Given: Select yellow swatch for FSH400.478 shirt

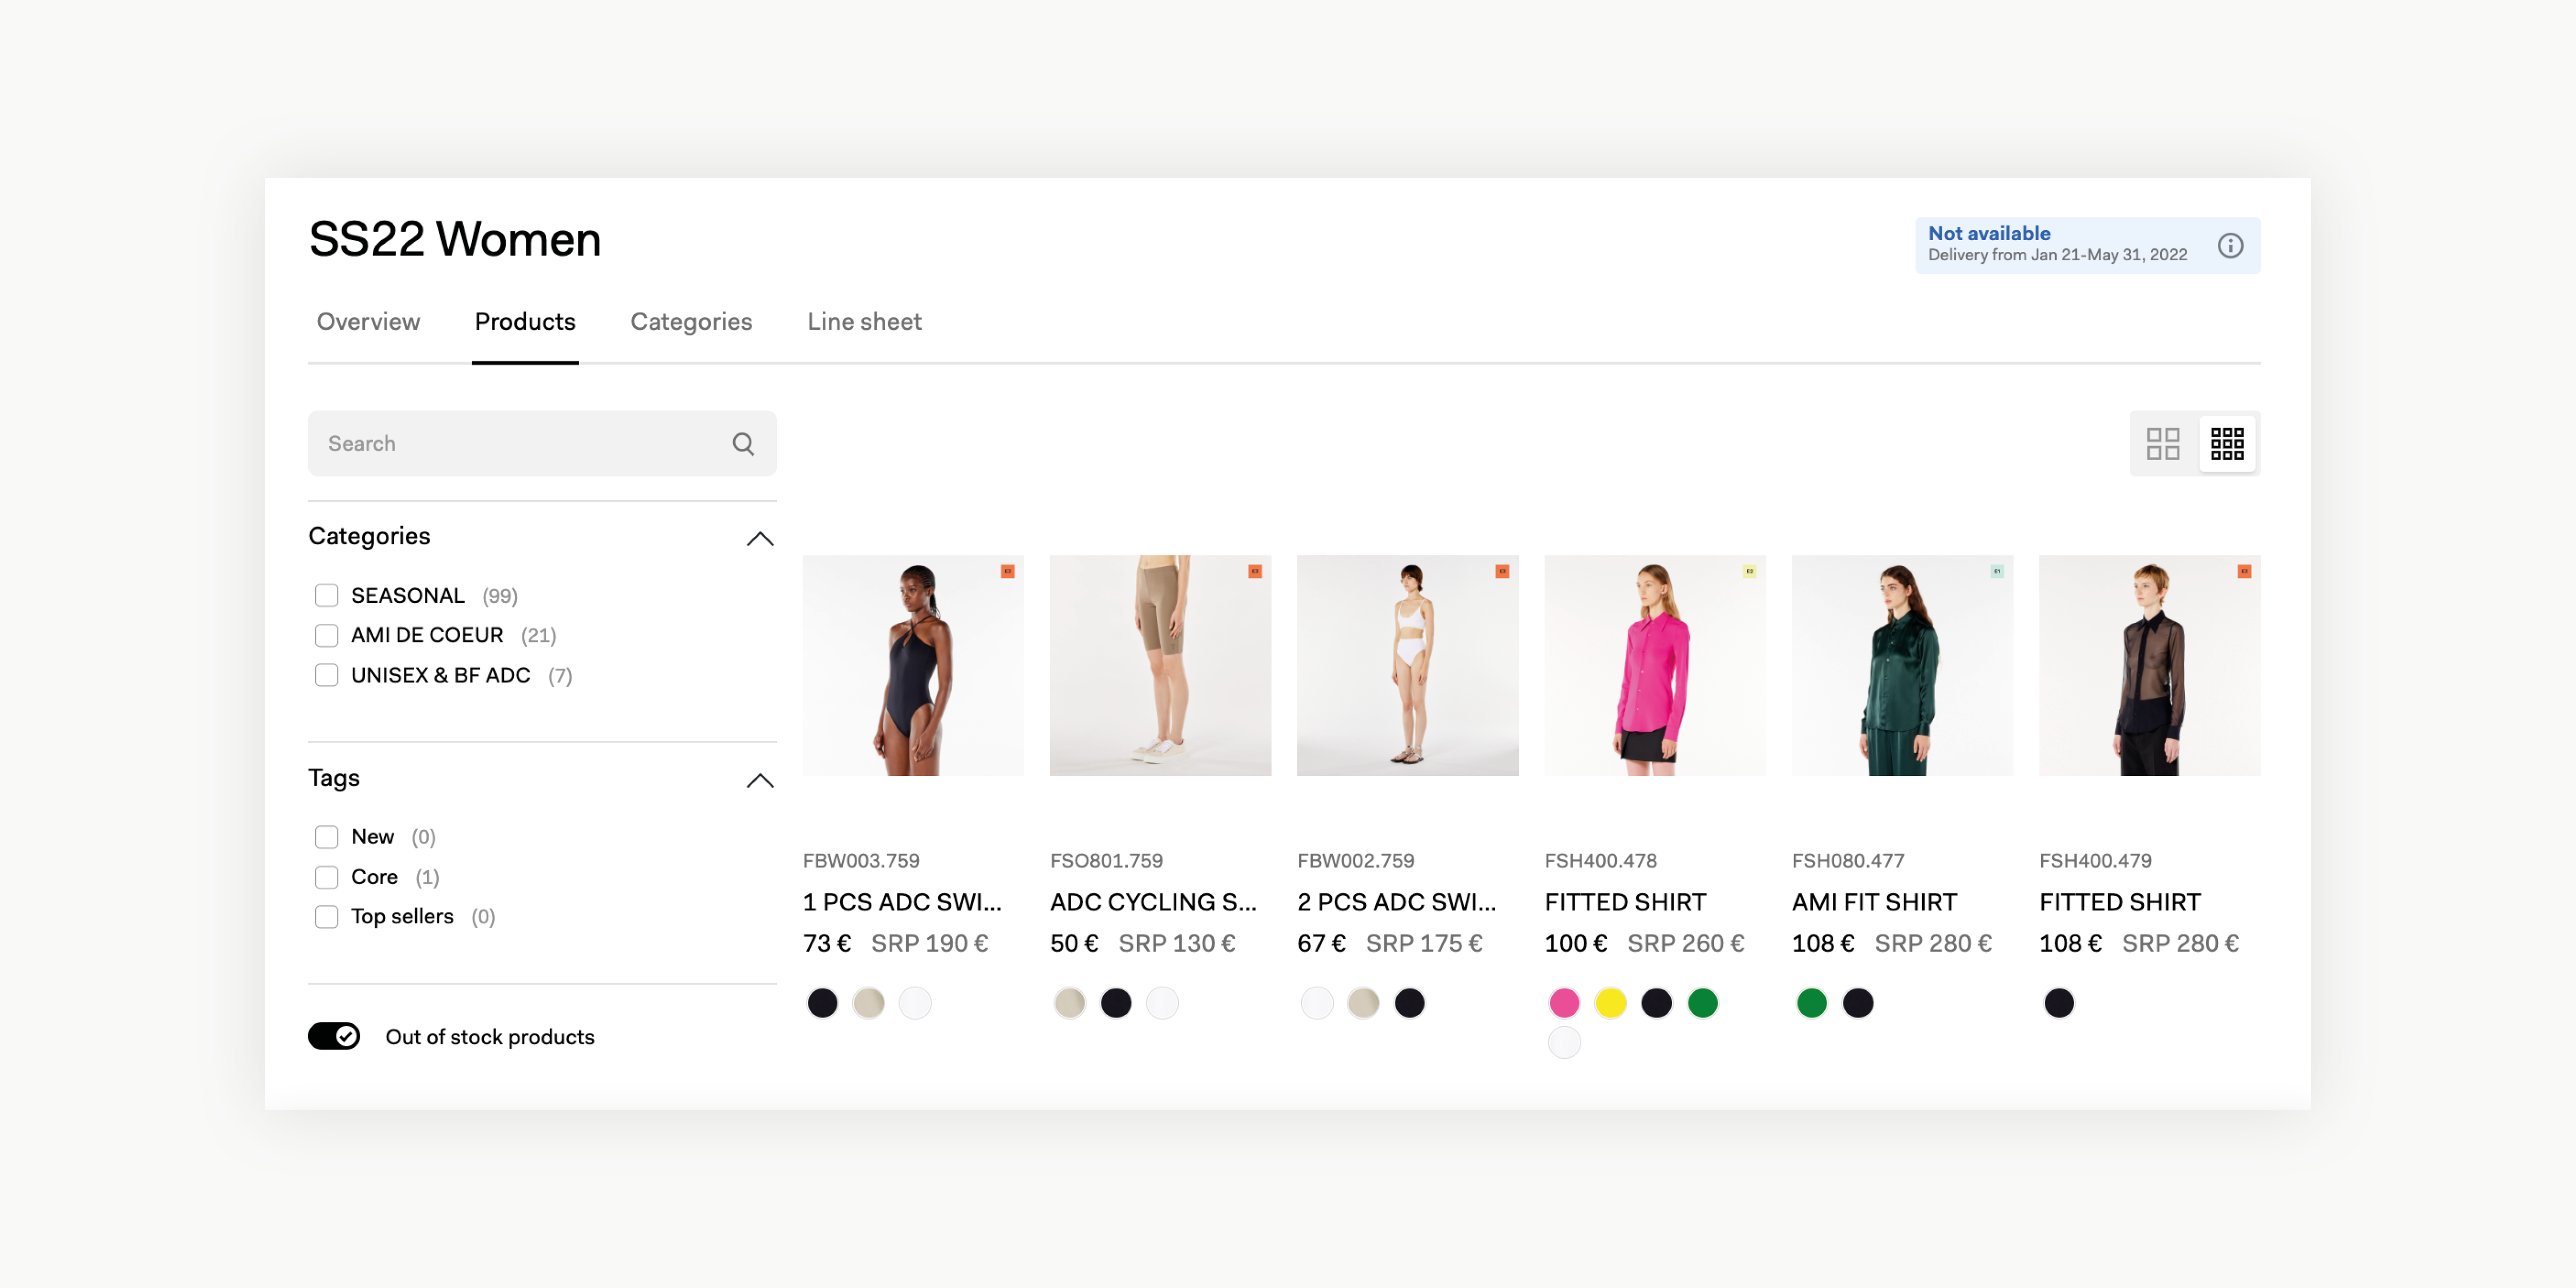Looking at the screenshot, I should tap(1610, 1002).
